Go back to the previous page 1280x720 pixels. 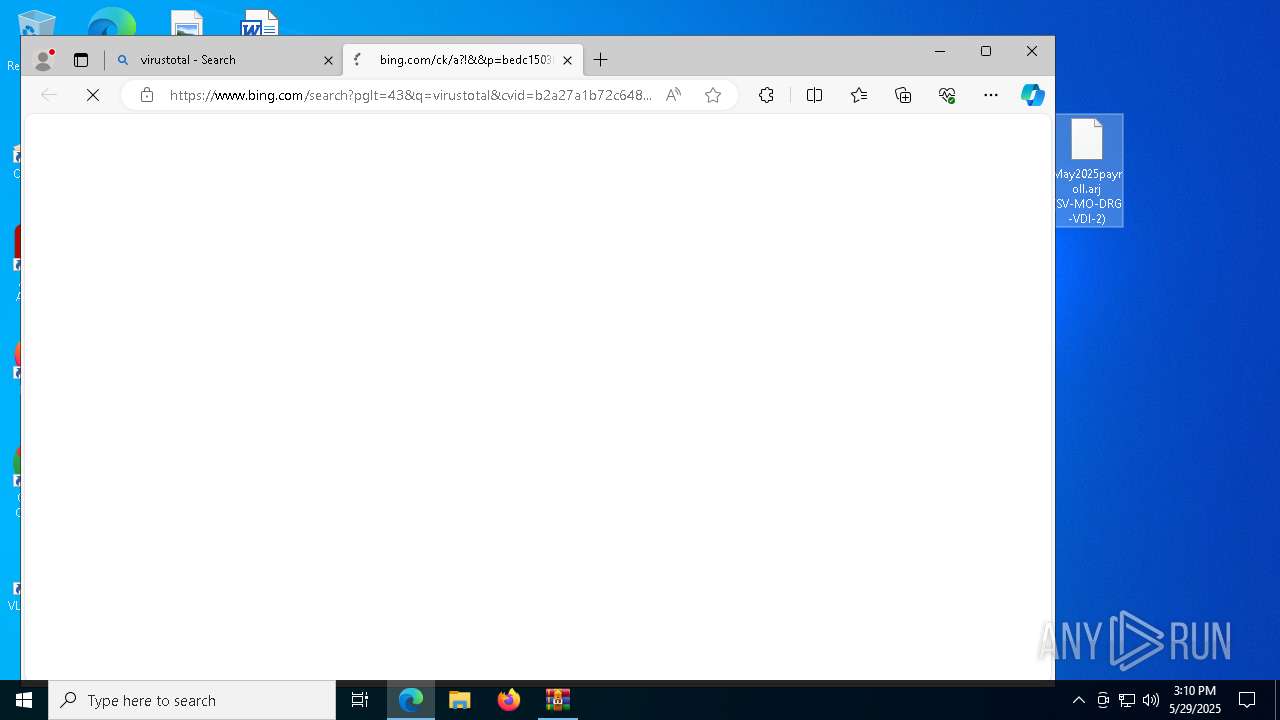49,95
